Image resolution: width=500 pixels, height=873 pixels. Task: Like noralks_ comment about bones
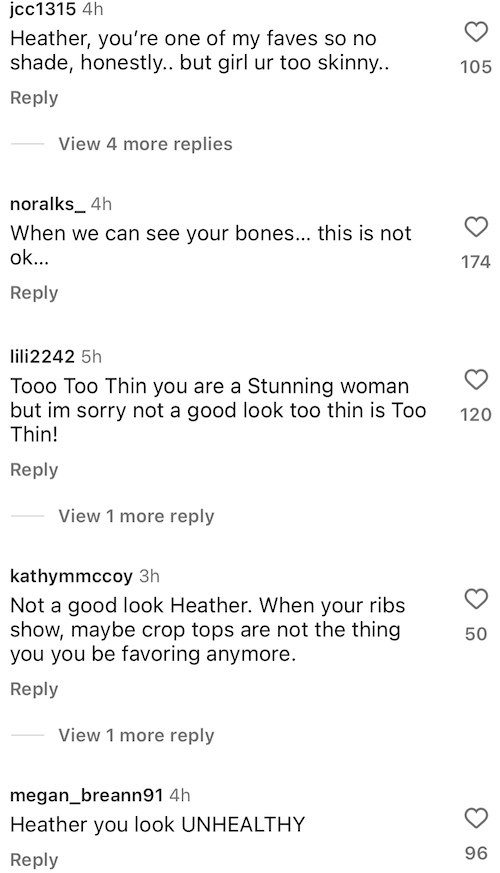476,227
